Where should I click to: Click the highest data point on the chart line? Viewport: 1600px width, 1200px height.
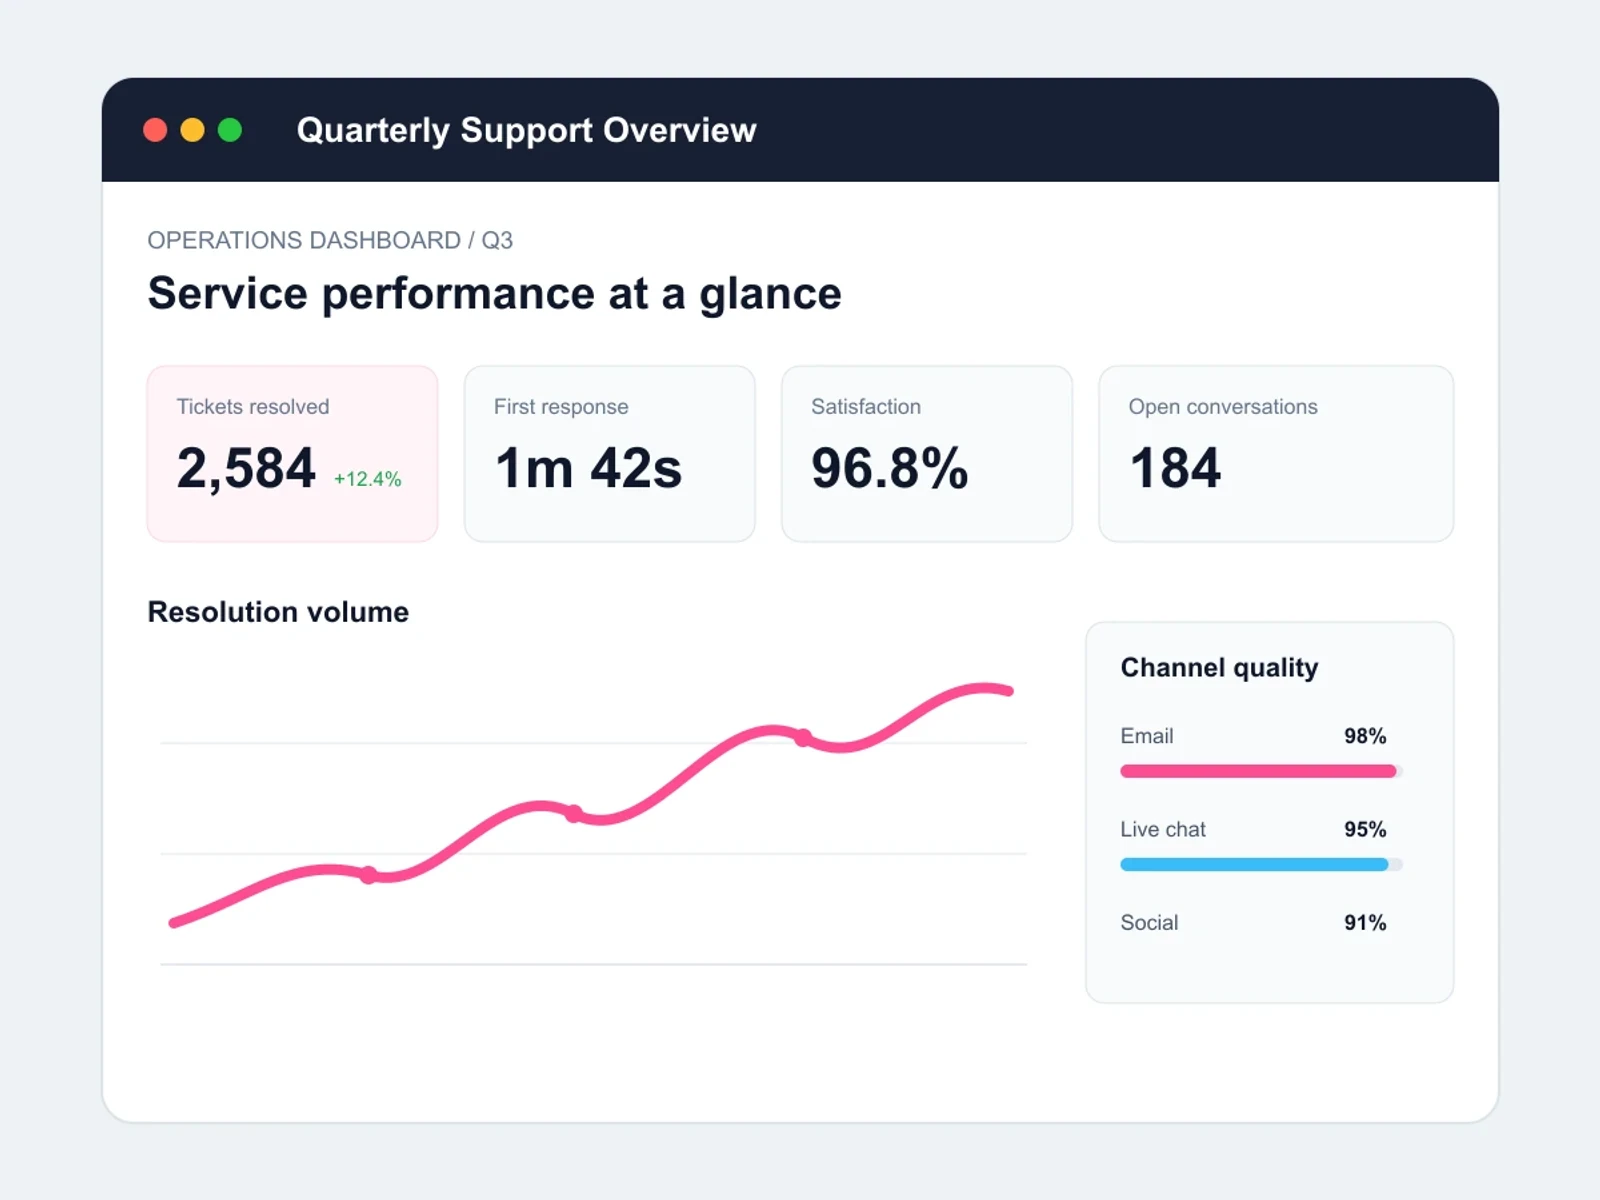(x=803, y=738)
